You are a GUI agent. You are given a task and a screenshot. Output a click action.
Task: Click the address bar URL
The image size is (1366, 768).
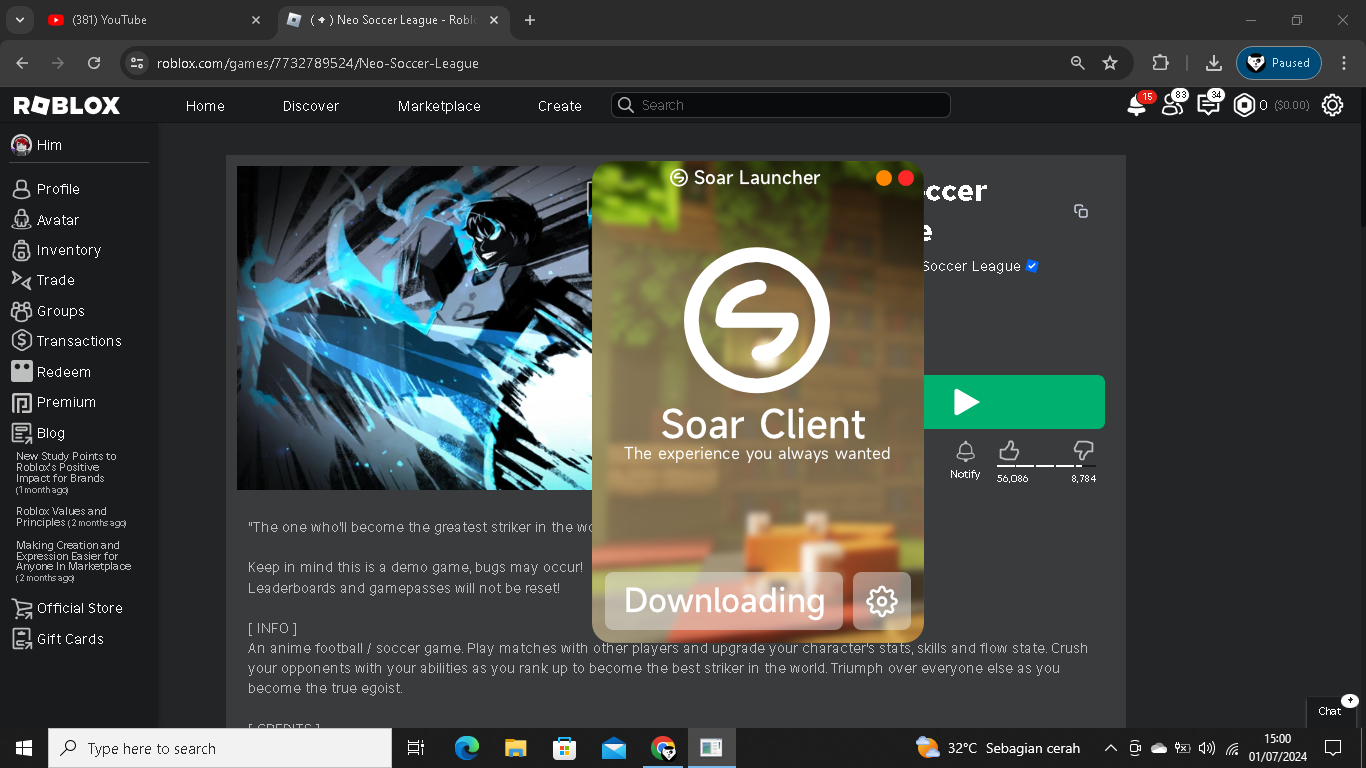point(318,63)
